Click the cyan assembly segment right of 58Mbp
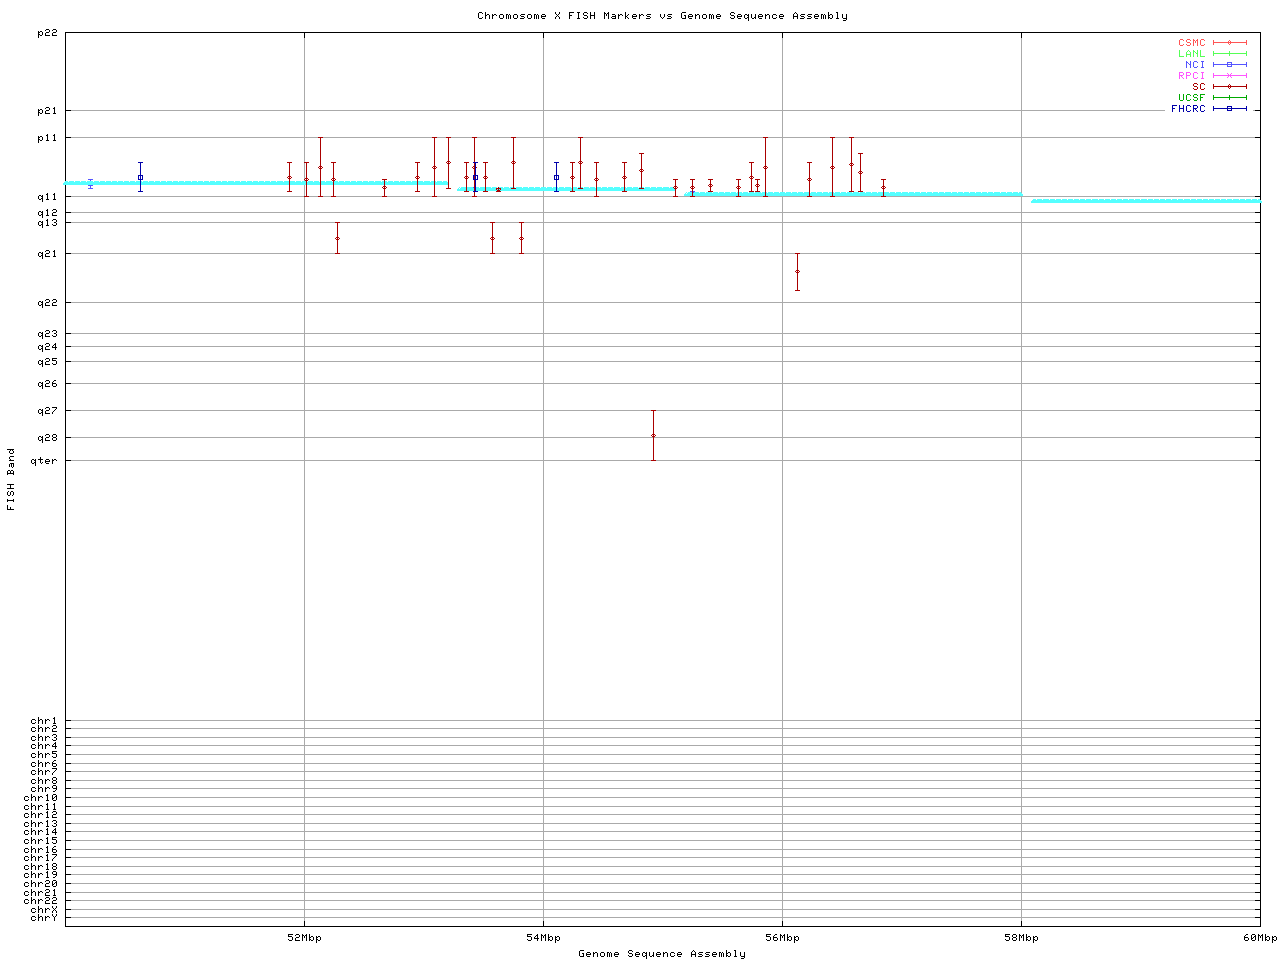1280x960 pixels. [x=1145, y=201]
